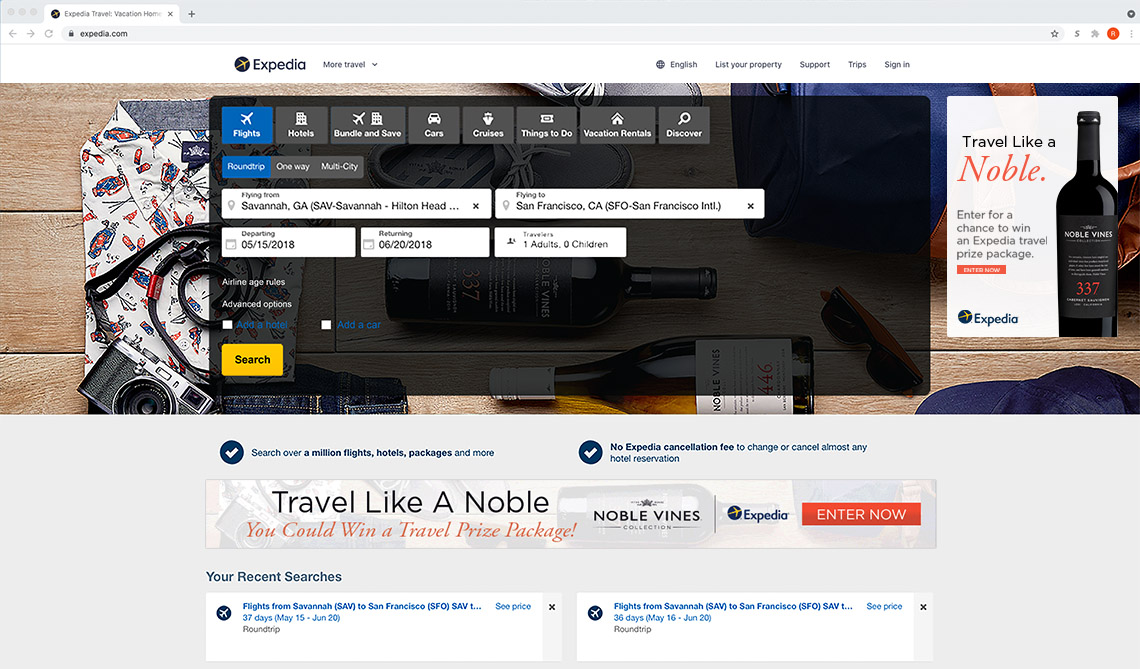Go back in browser
This screenshot has width=1140, height=669.
point(12,33)
